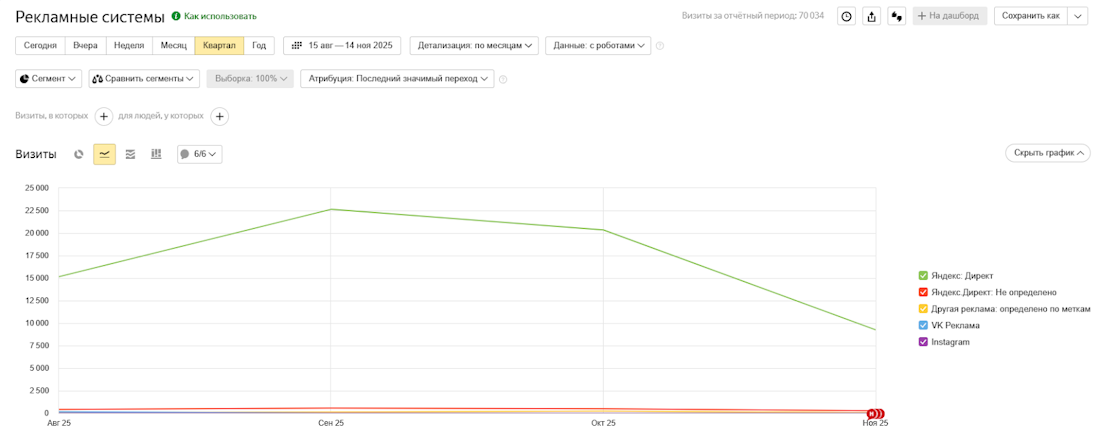Add people condition with plus icon

pos(220,116)
